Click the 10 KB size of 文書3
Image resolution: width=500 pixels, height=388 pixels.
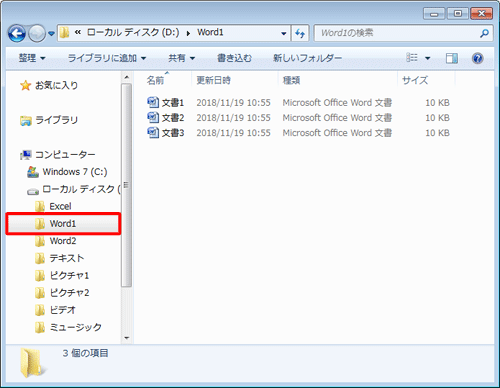(x=437, y=133)
